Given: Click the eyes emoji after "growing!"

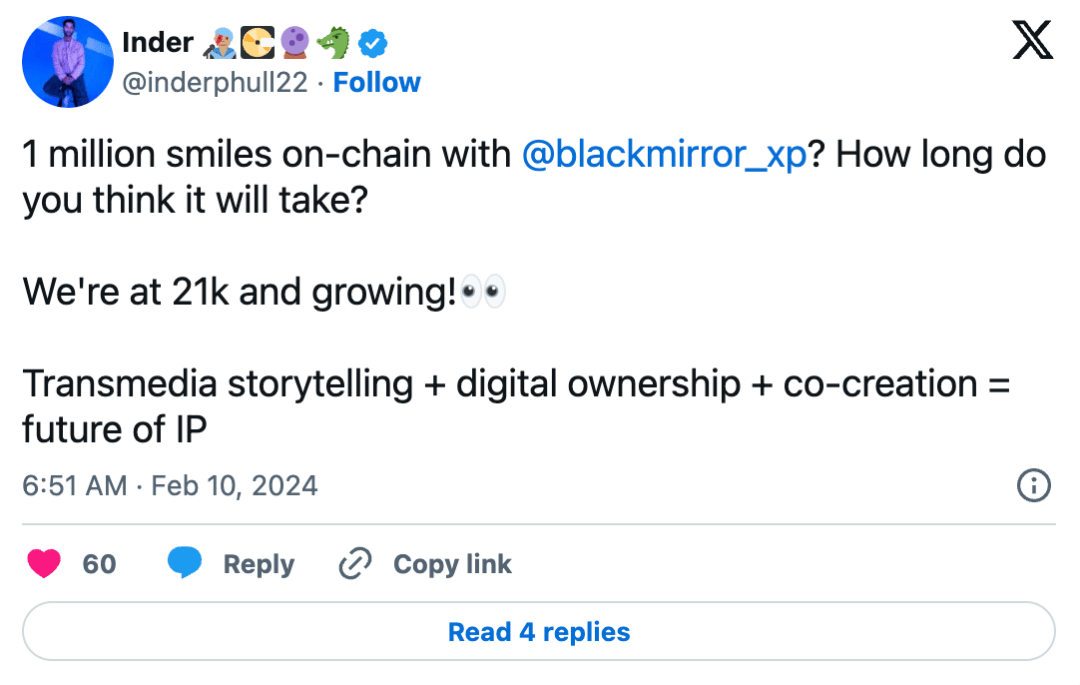Looking at the screenshot, I should pyautogui.click(x=483, y=293).
